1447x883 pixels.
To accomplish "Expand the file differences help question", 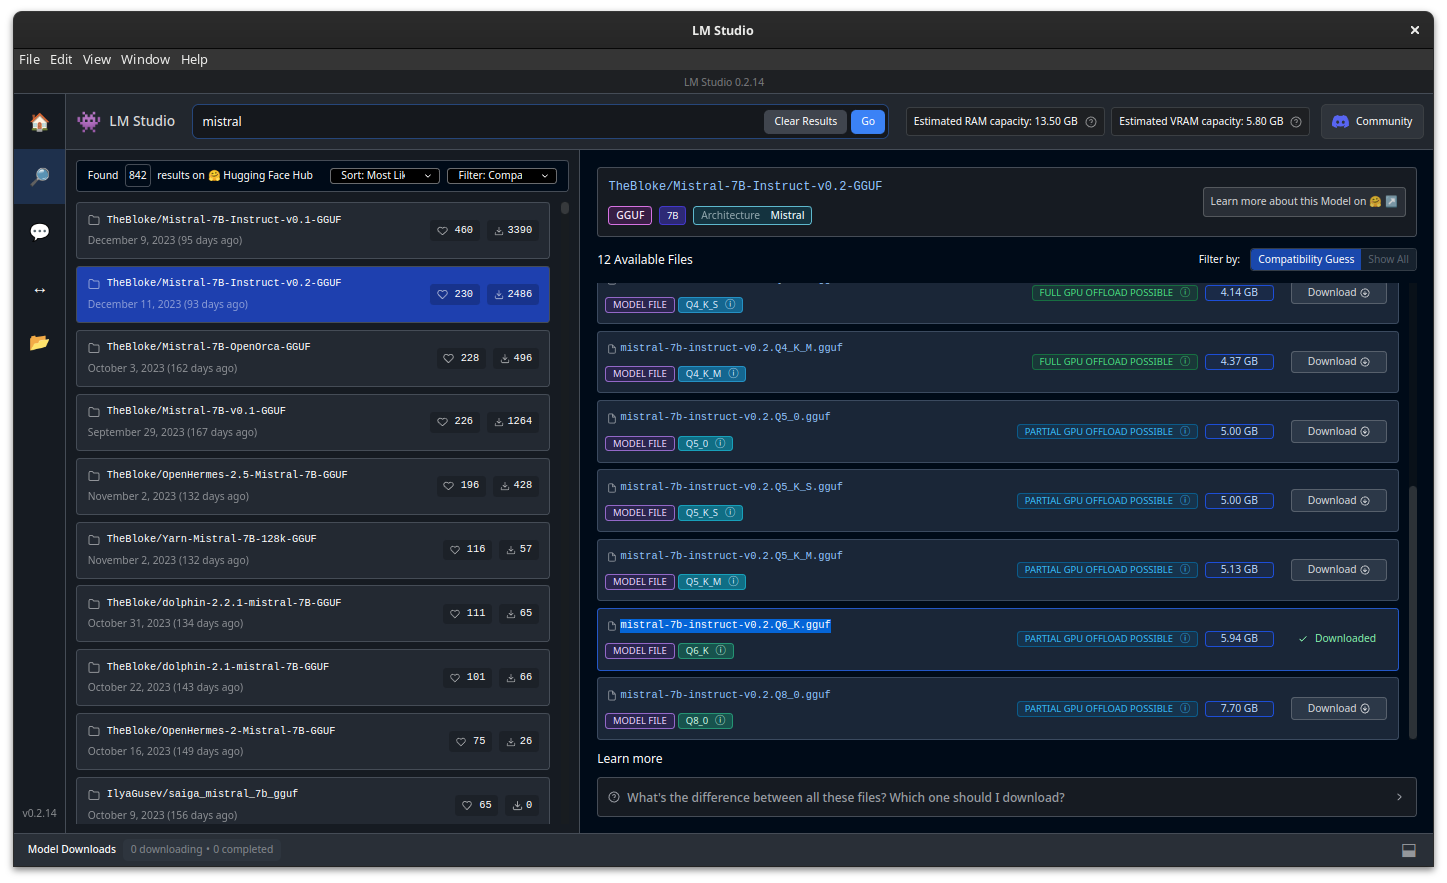I will click(1006, 797).
